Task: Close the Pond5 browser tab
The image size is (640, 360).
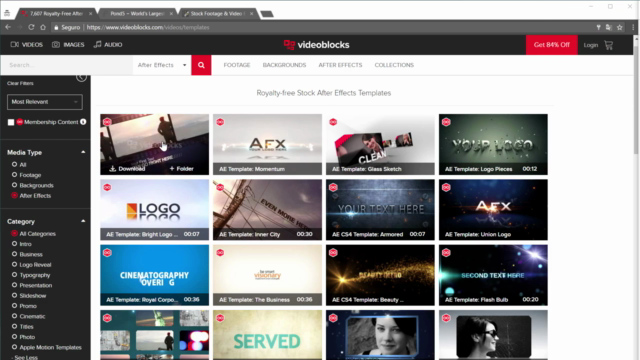Action: [x=171, y=13]
